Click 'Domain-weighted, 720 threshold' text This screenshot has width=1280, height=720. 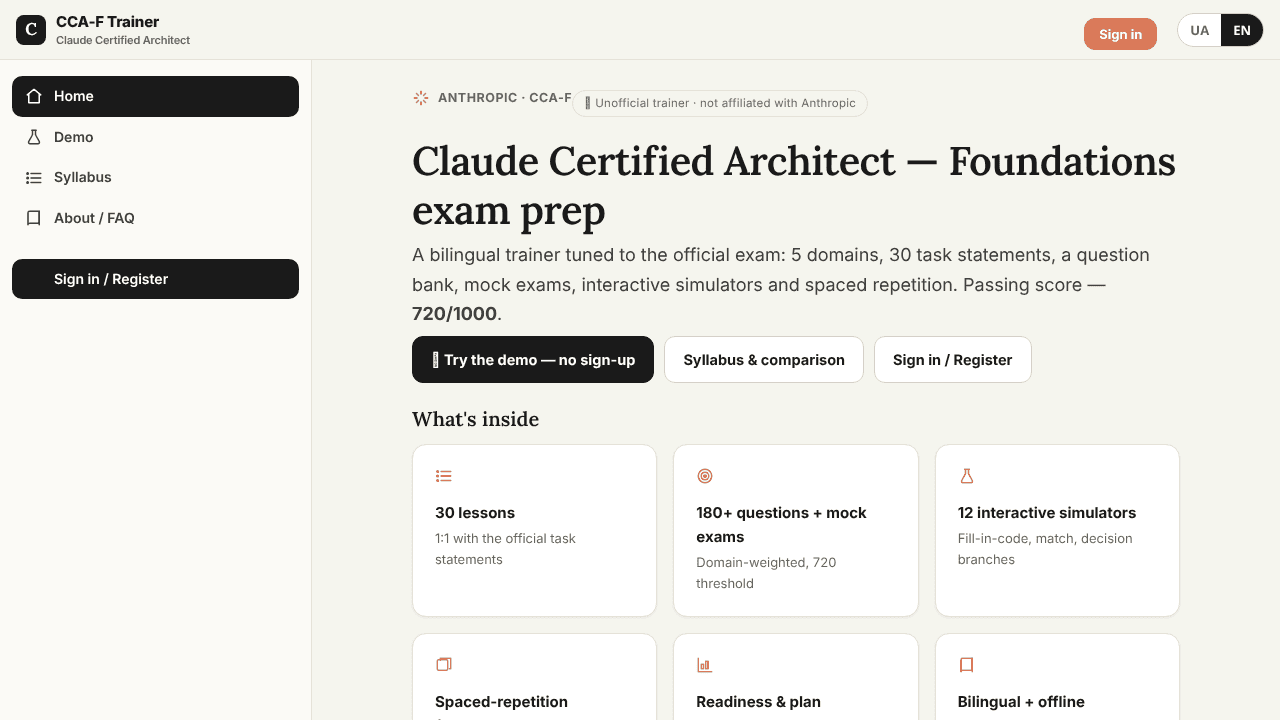point(767,573)
